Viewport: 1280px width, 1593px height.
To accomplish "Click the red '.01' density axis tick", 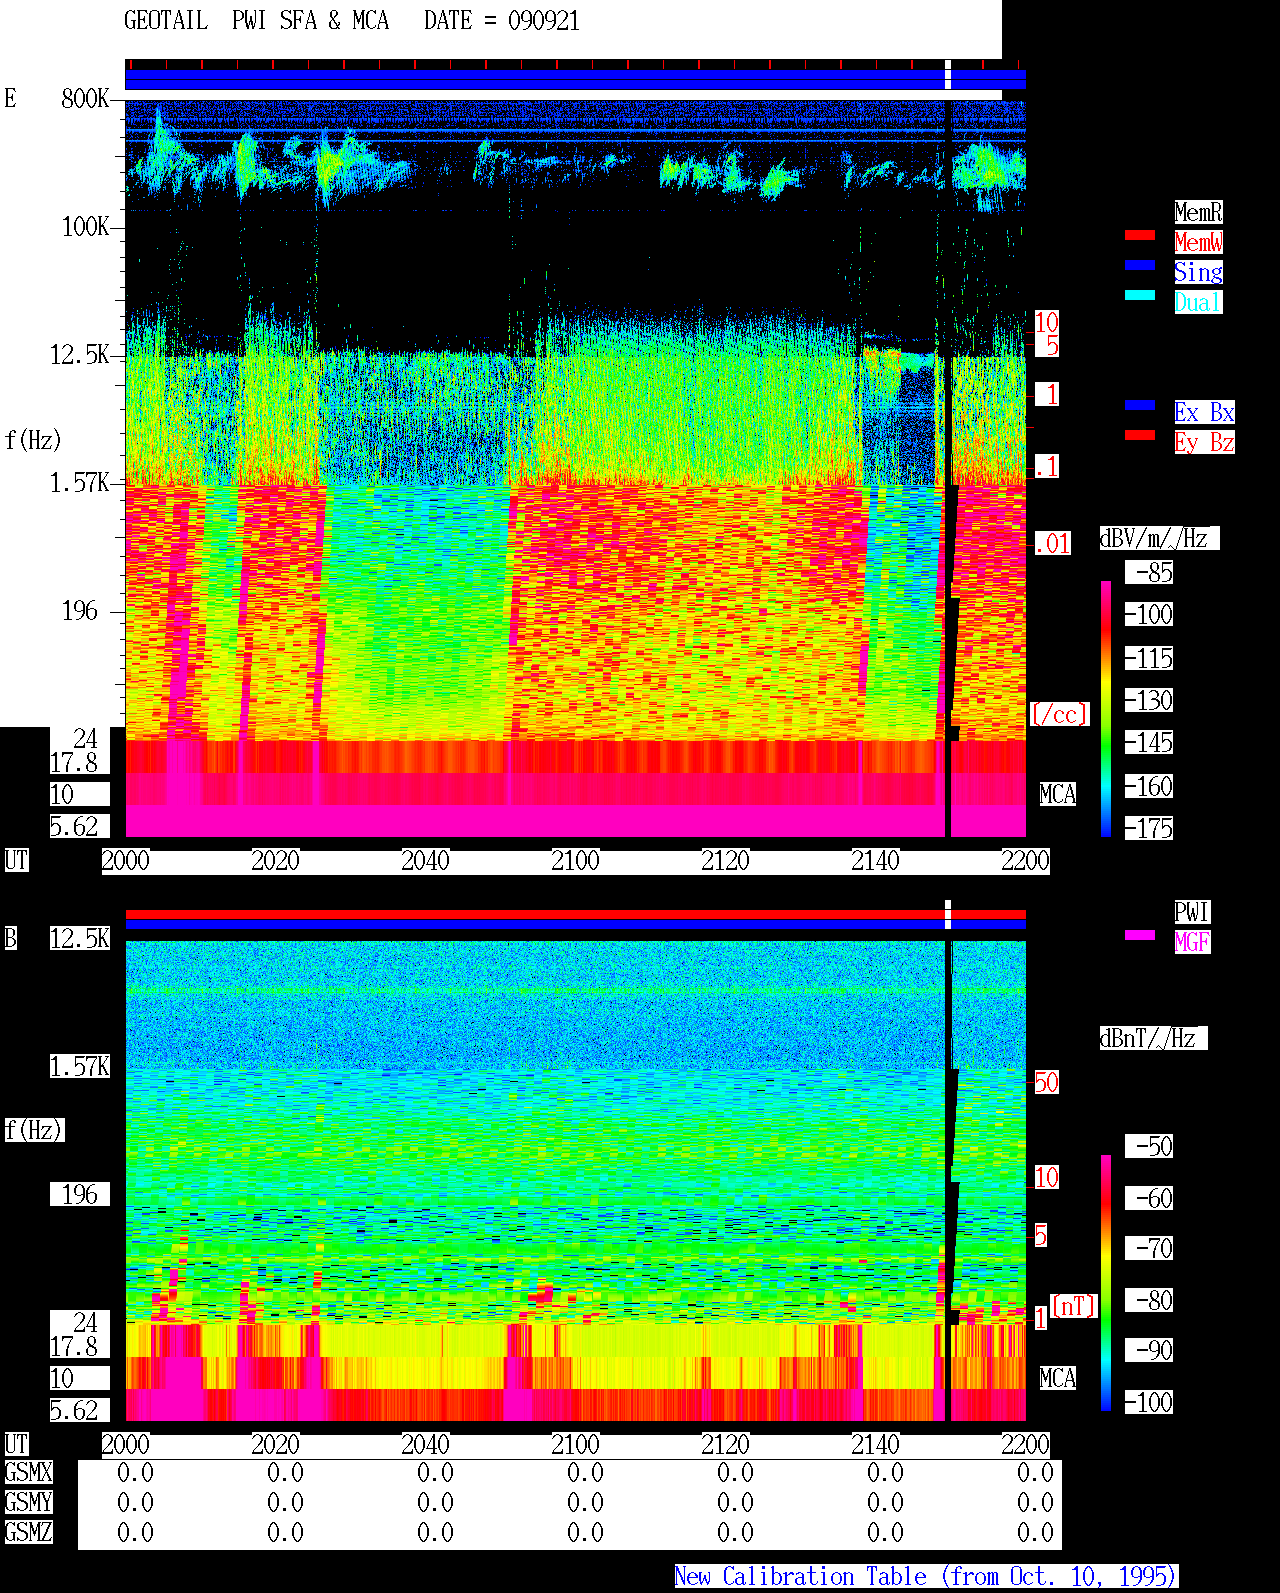I will coord(1052,544).
